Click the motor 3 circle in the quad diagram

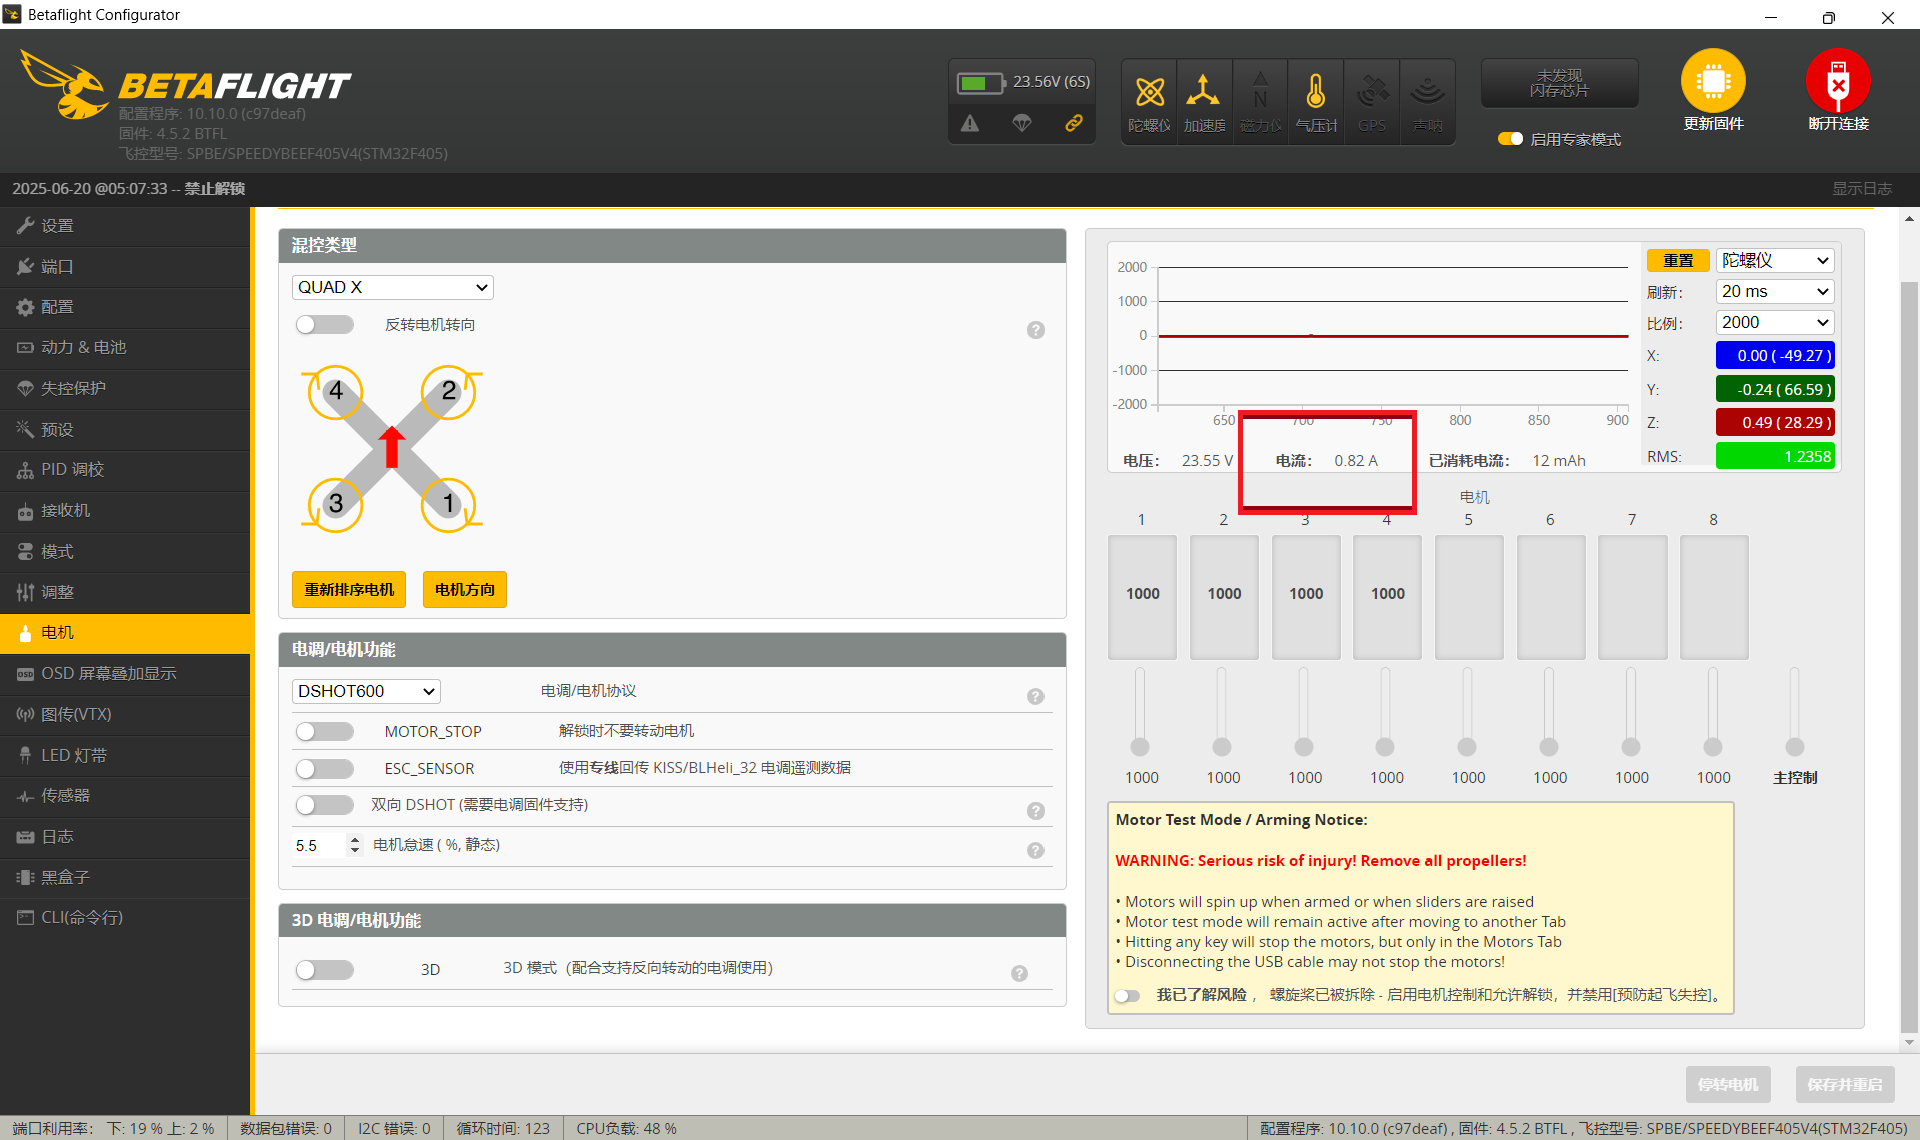[x=335, y=503]
